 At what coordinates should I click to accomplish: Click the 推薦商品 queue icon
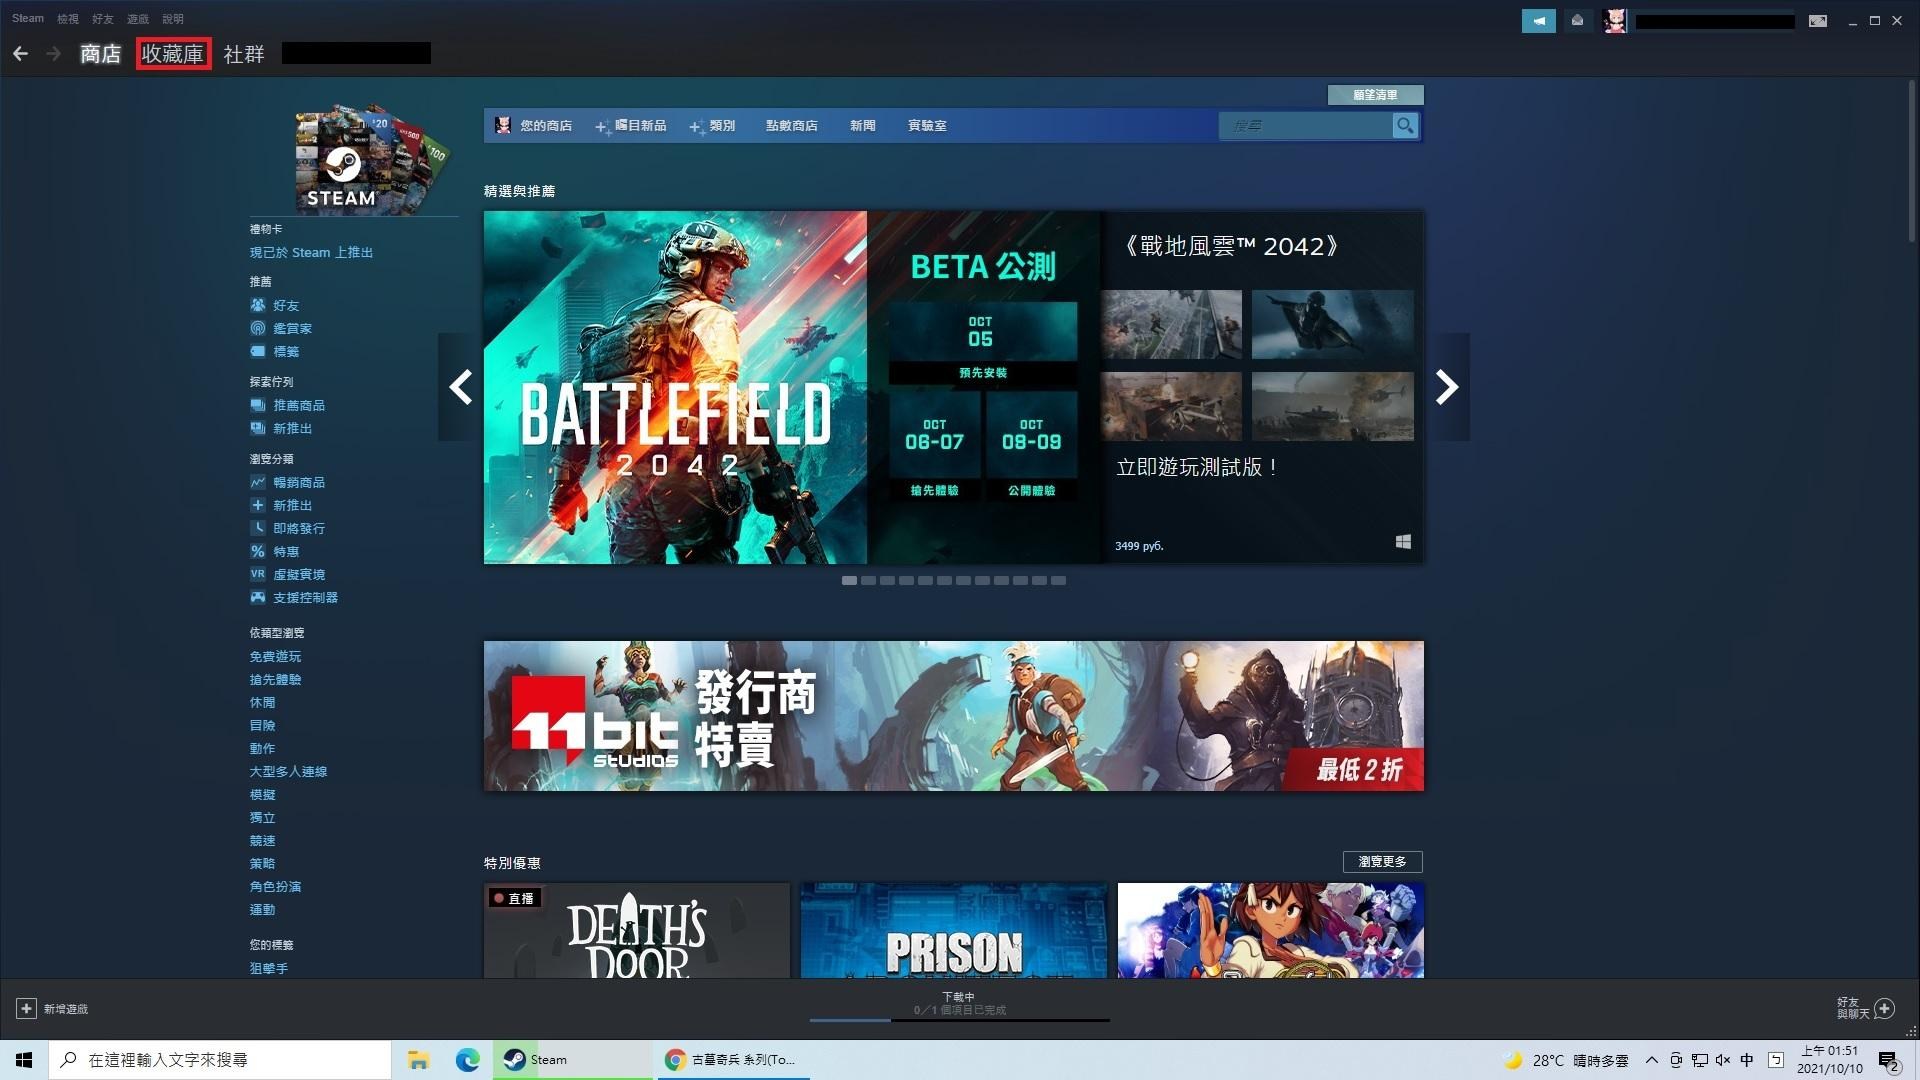click(258, 405)
